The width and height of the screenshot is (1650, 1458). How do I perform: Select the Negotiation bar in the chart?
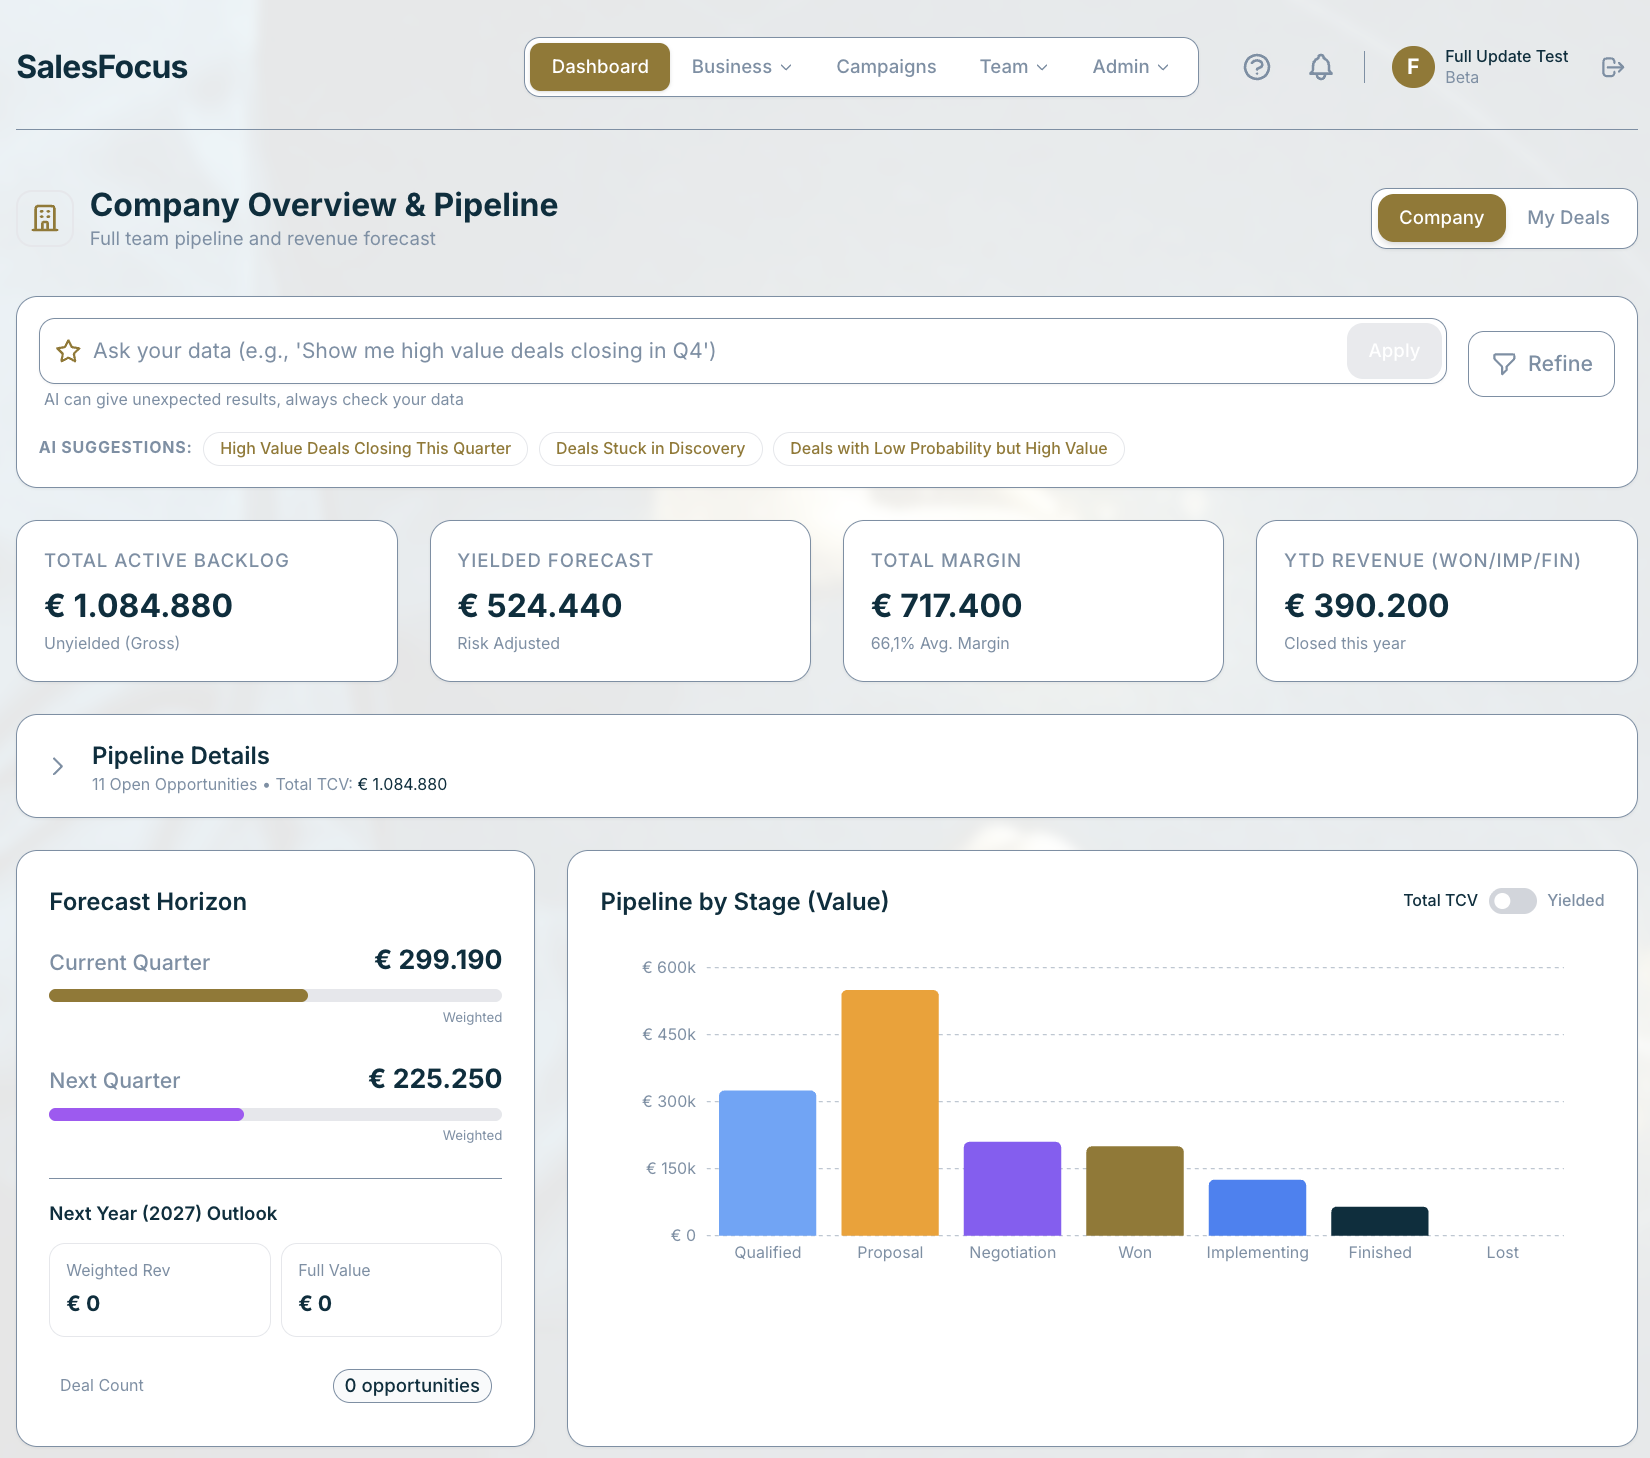coord(1012,1189)
